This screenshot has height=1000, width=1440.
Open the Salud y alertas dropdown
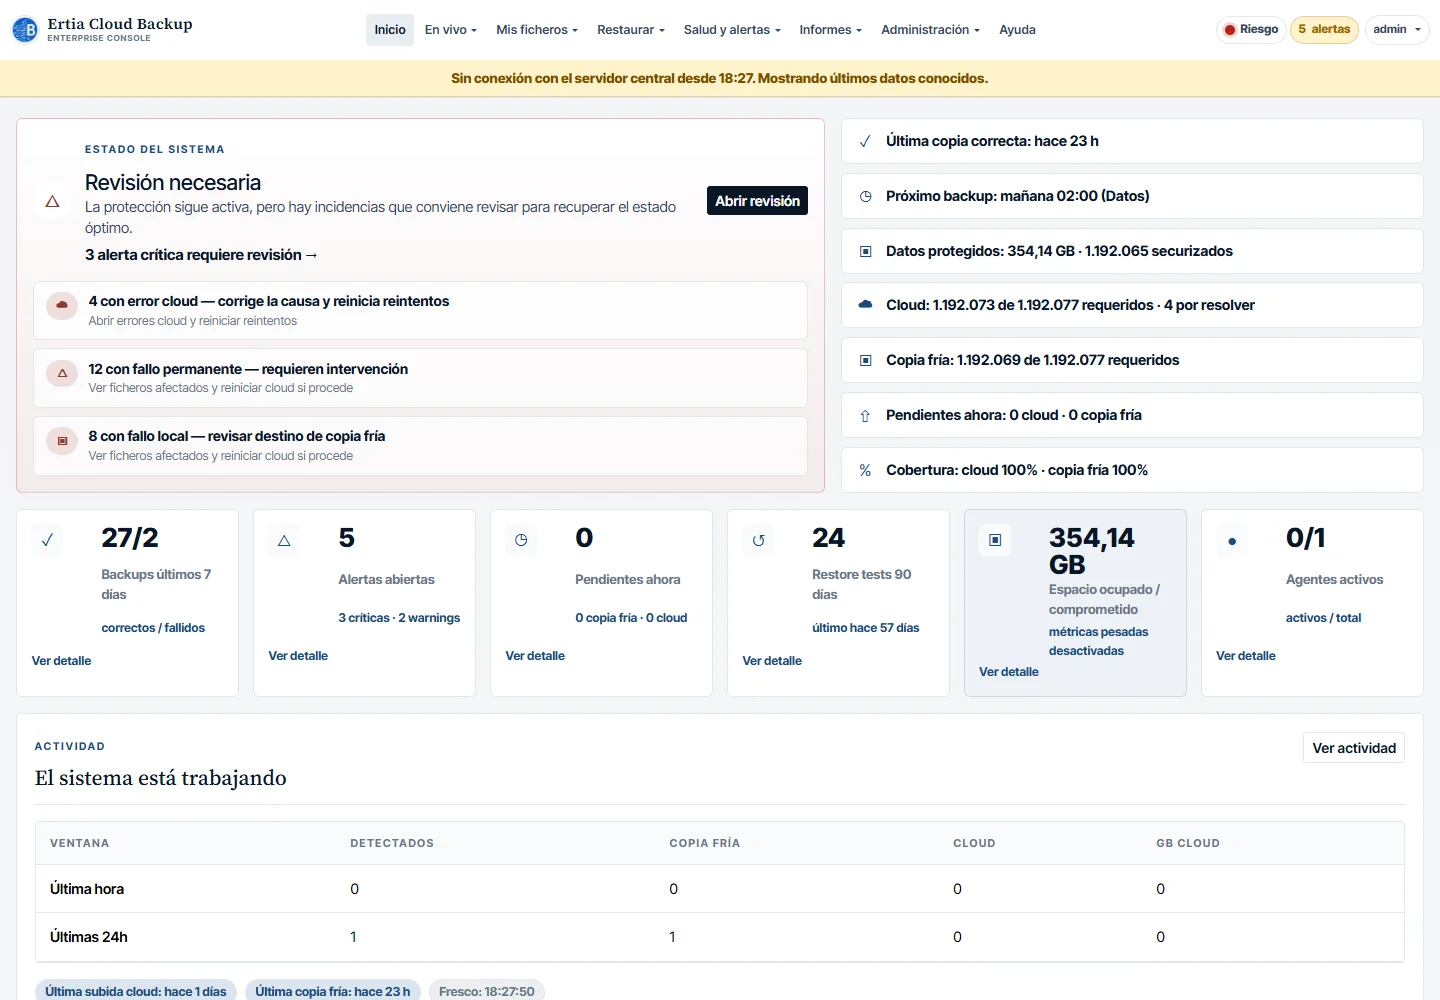732,30
